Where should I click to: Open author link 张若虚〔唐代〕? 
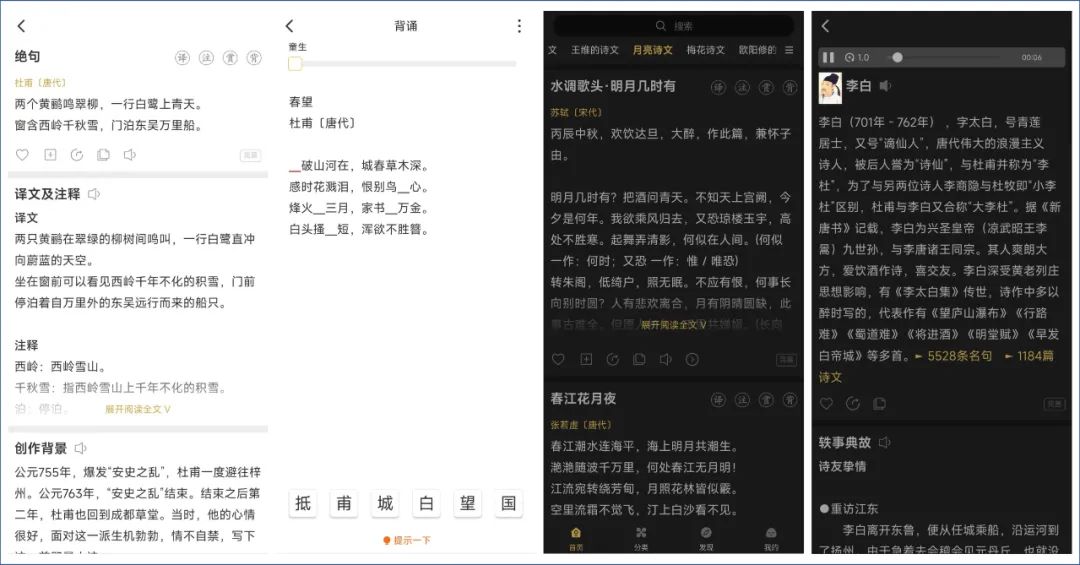(x=581, y=425)
